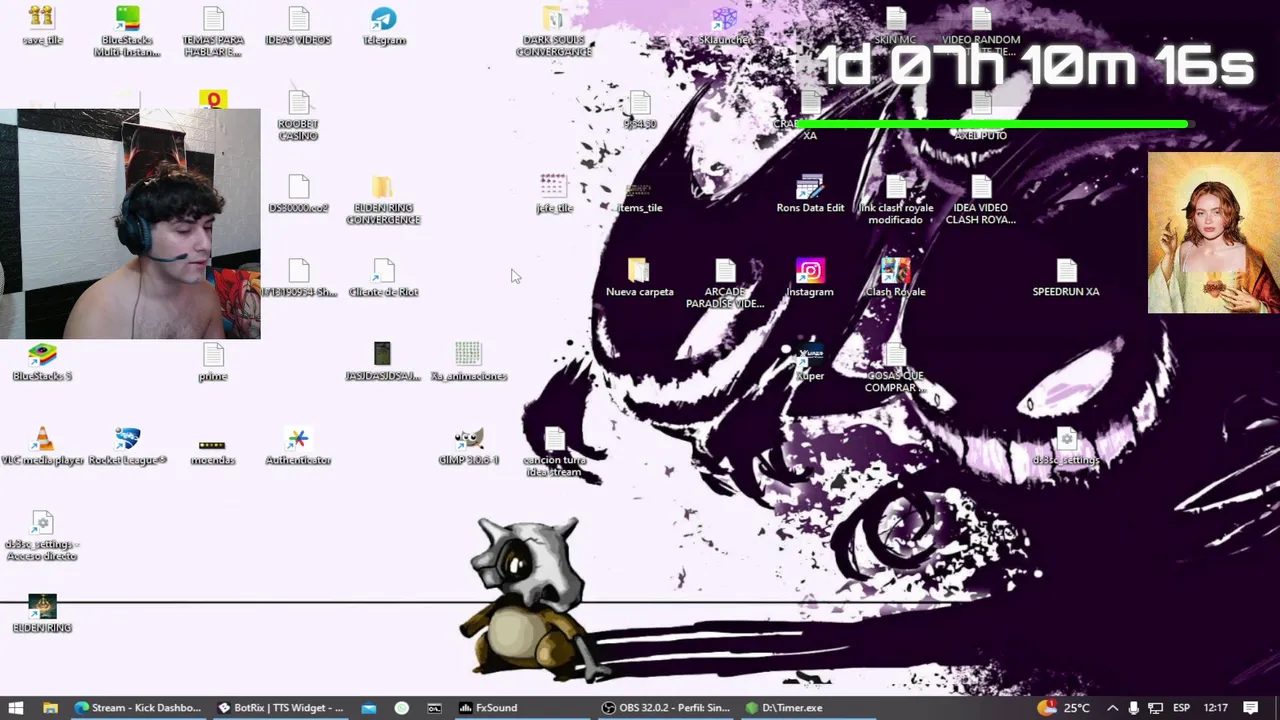
Task: Select the SPEEDRUN XA text file
Action: click(1066, 278)
